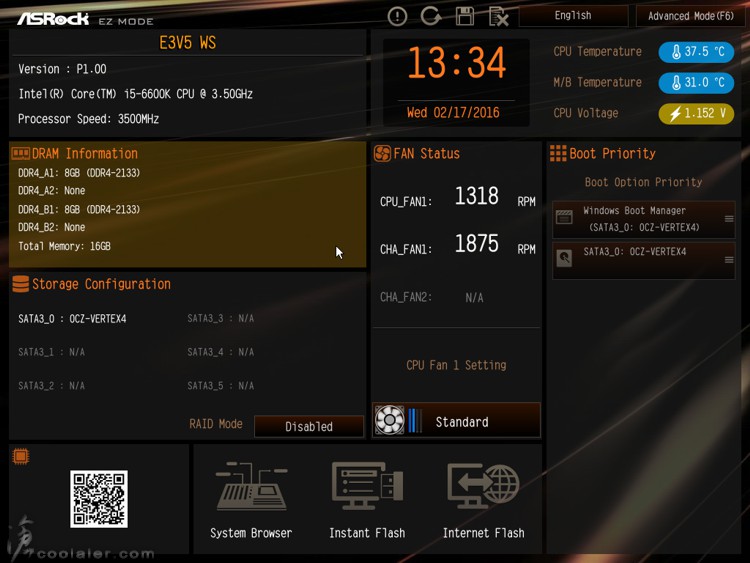Click the fan icon beside Standard setting
This screenshot has height=563, width=750.
pyautogui.click(x=389, y=420)
